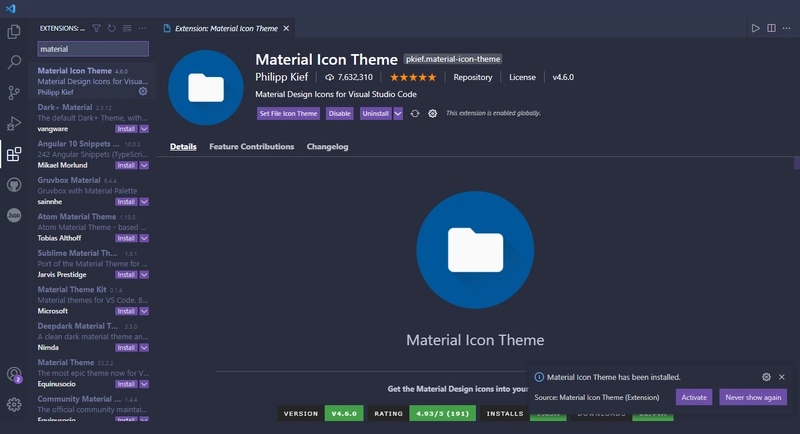The image size is (800, 434).
Task: Click Never show again button
Action: tap(753, 397)
